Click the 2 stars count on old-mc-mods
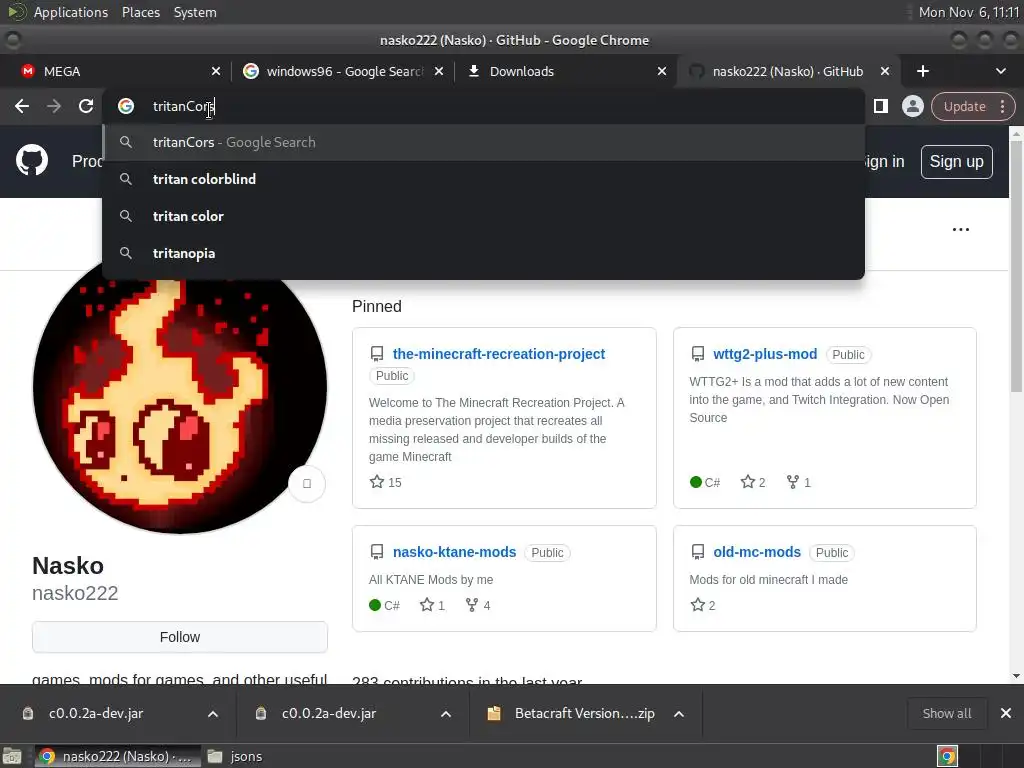1024x768 pixels. point(703,605)
